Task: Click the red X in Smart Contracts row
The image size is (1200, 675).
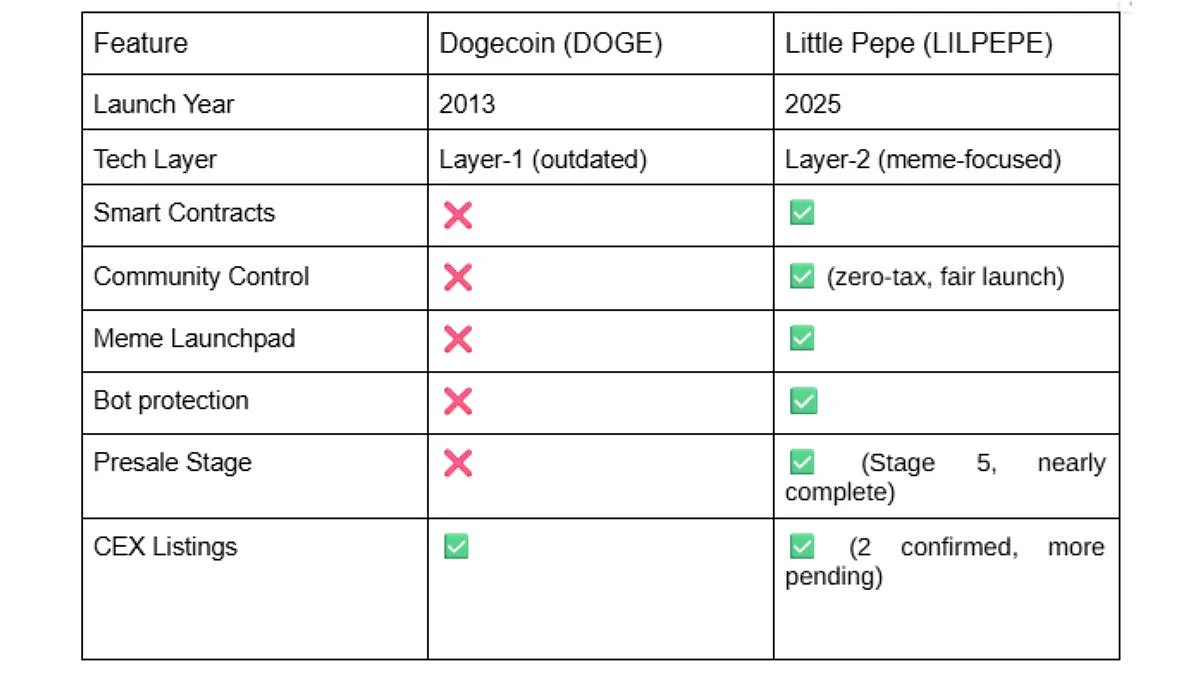Action: pos(457,214)
